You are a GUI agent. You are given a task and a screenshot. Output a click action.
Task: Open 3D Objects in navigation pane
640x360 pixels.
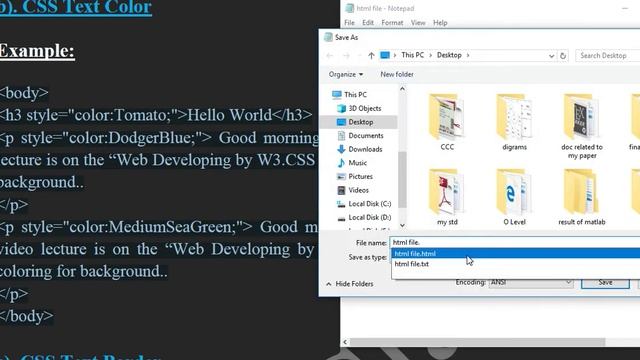pyautogui.click(x=364, y=109)
